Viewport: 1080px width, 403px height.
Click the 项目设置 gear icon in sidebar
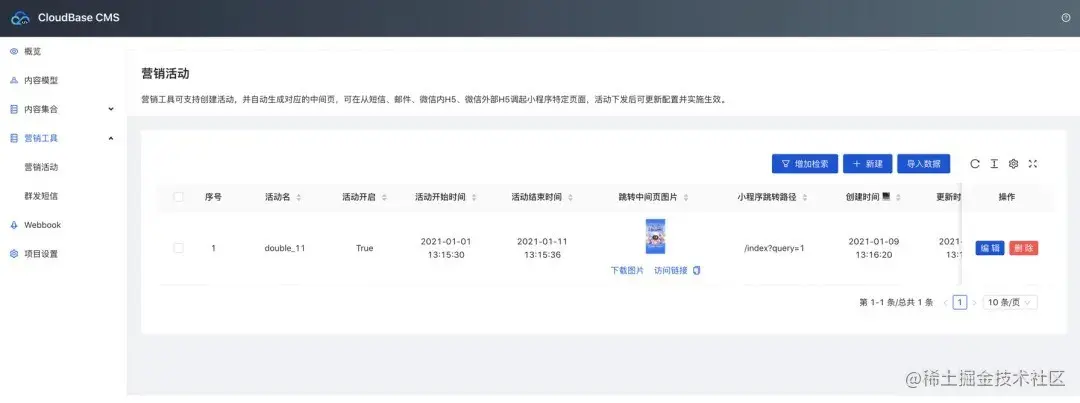coord(14,254)
